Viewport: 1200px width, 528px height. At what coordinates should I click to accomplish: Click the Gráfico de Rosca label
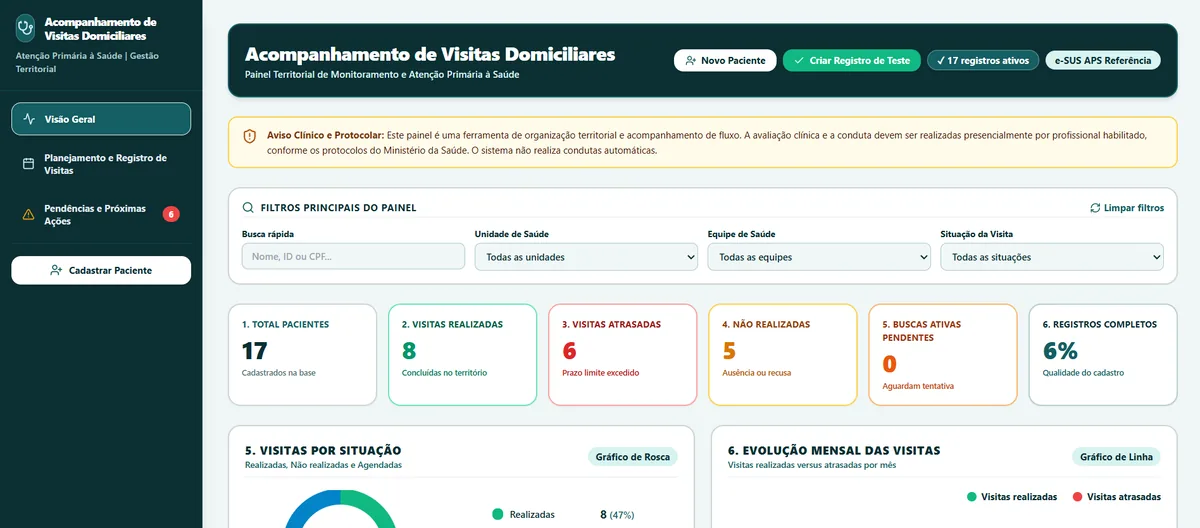click(632, 457)
